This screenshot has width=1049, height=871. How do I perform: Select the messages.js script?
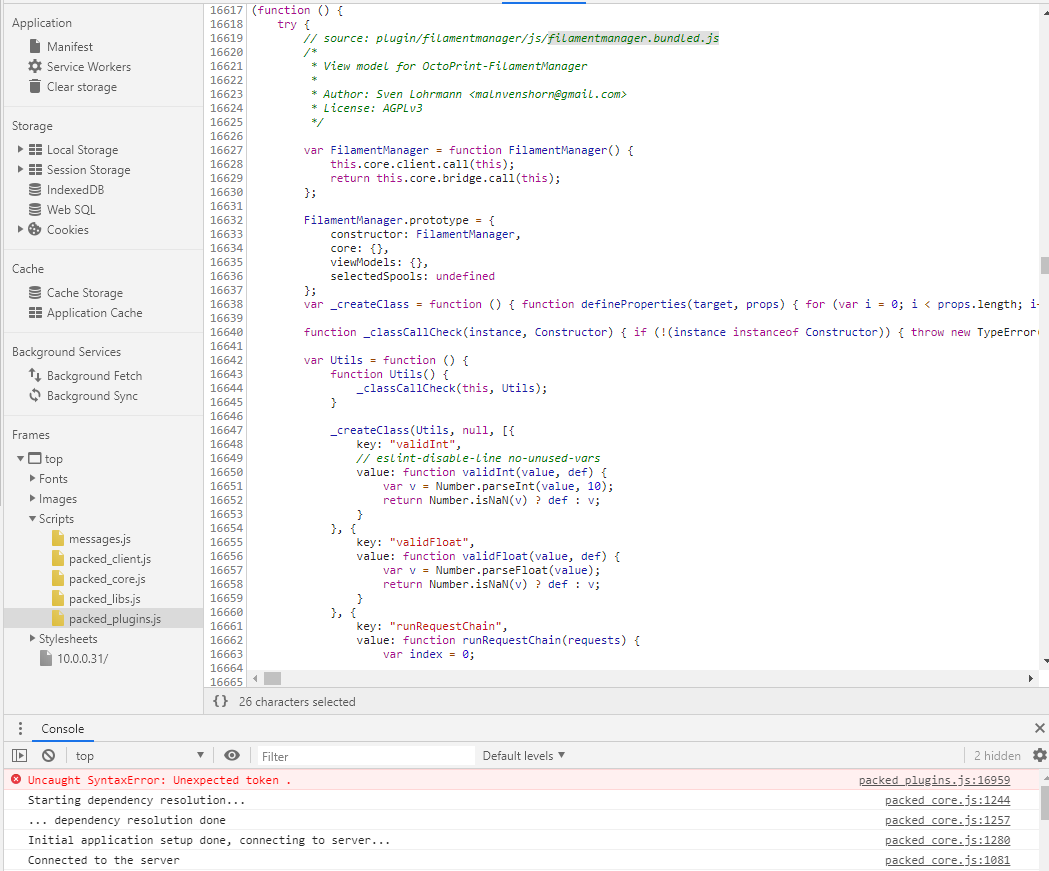click(x=100, y=539)
